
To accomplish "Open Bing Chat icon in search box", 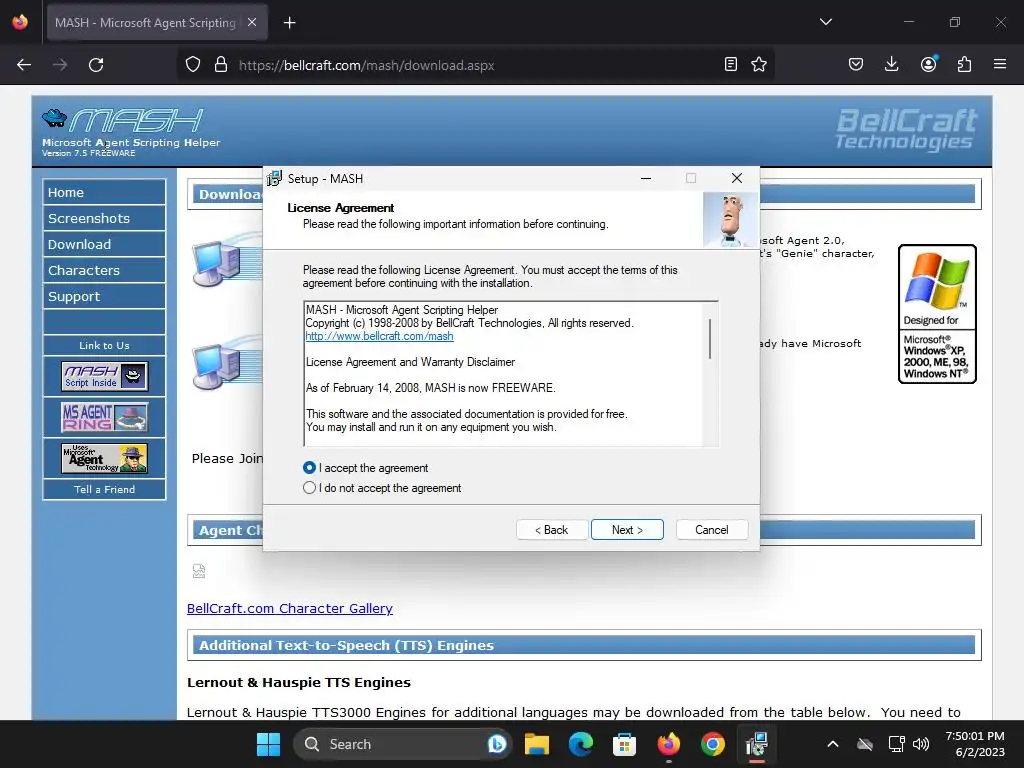I will [496, 744].
